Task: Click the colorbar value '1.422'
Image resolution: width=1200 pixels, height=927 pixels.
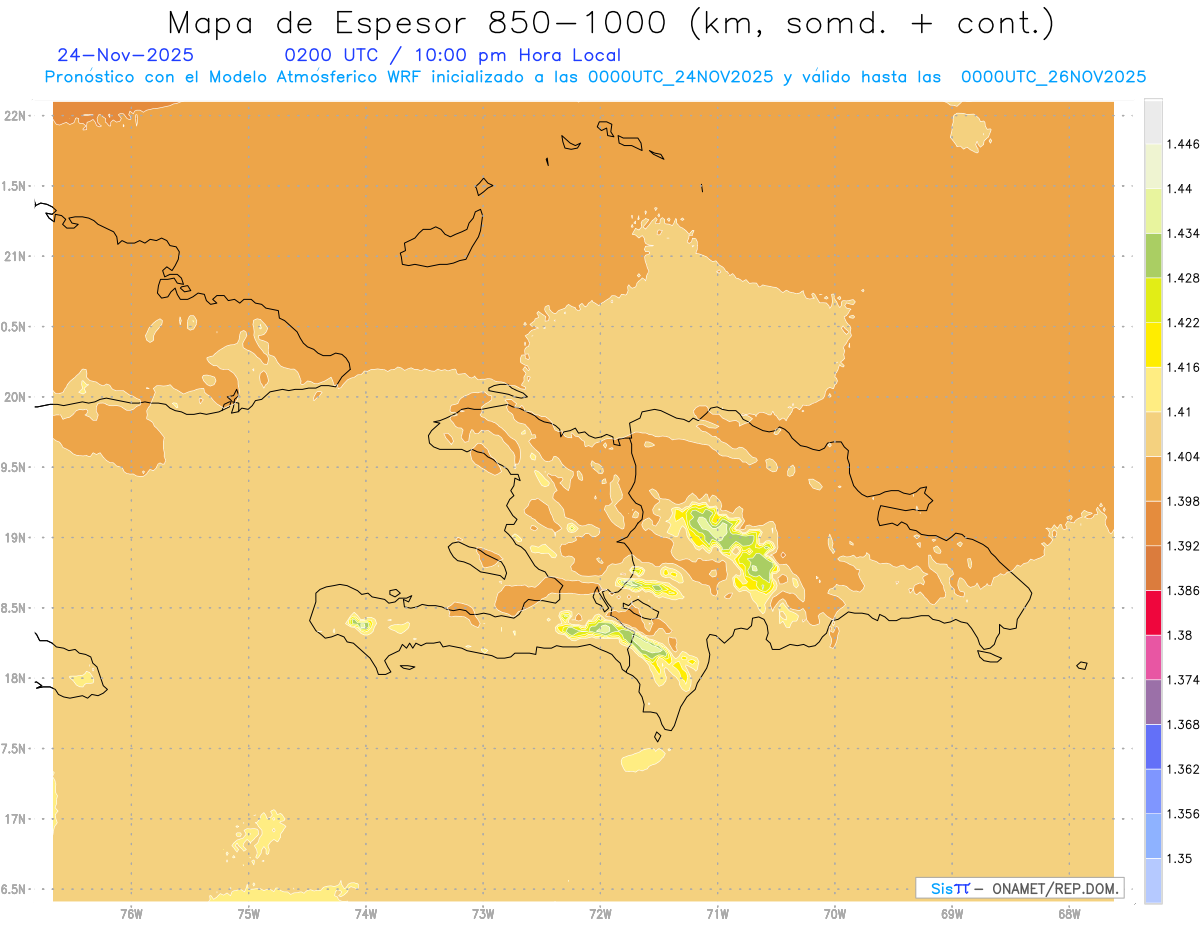Action: pos(1185,323)
